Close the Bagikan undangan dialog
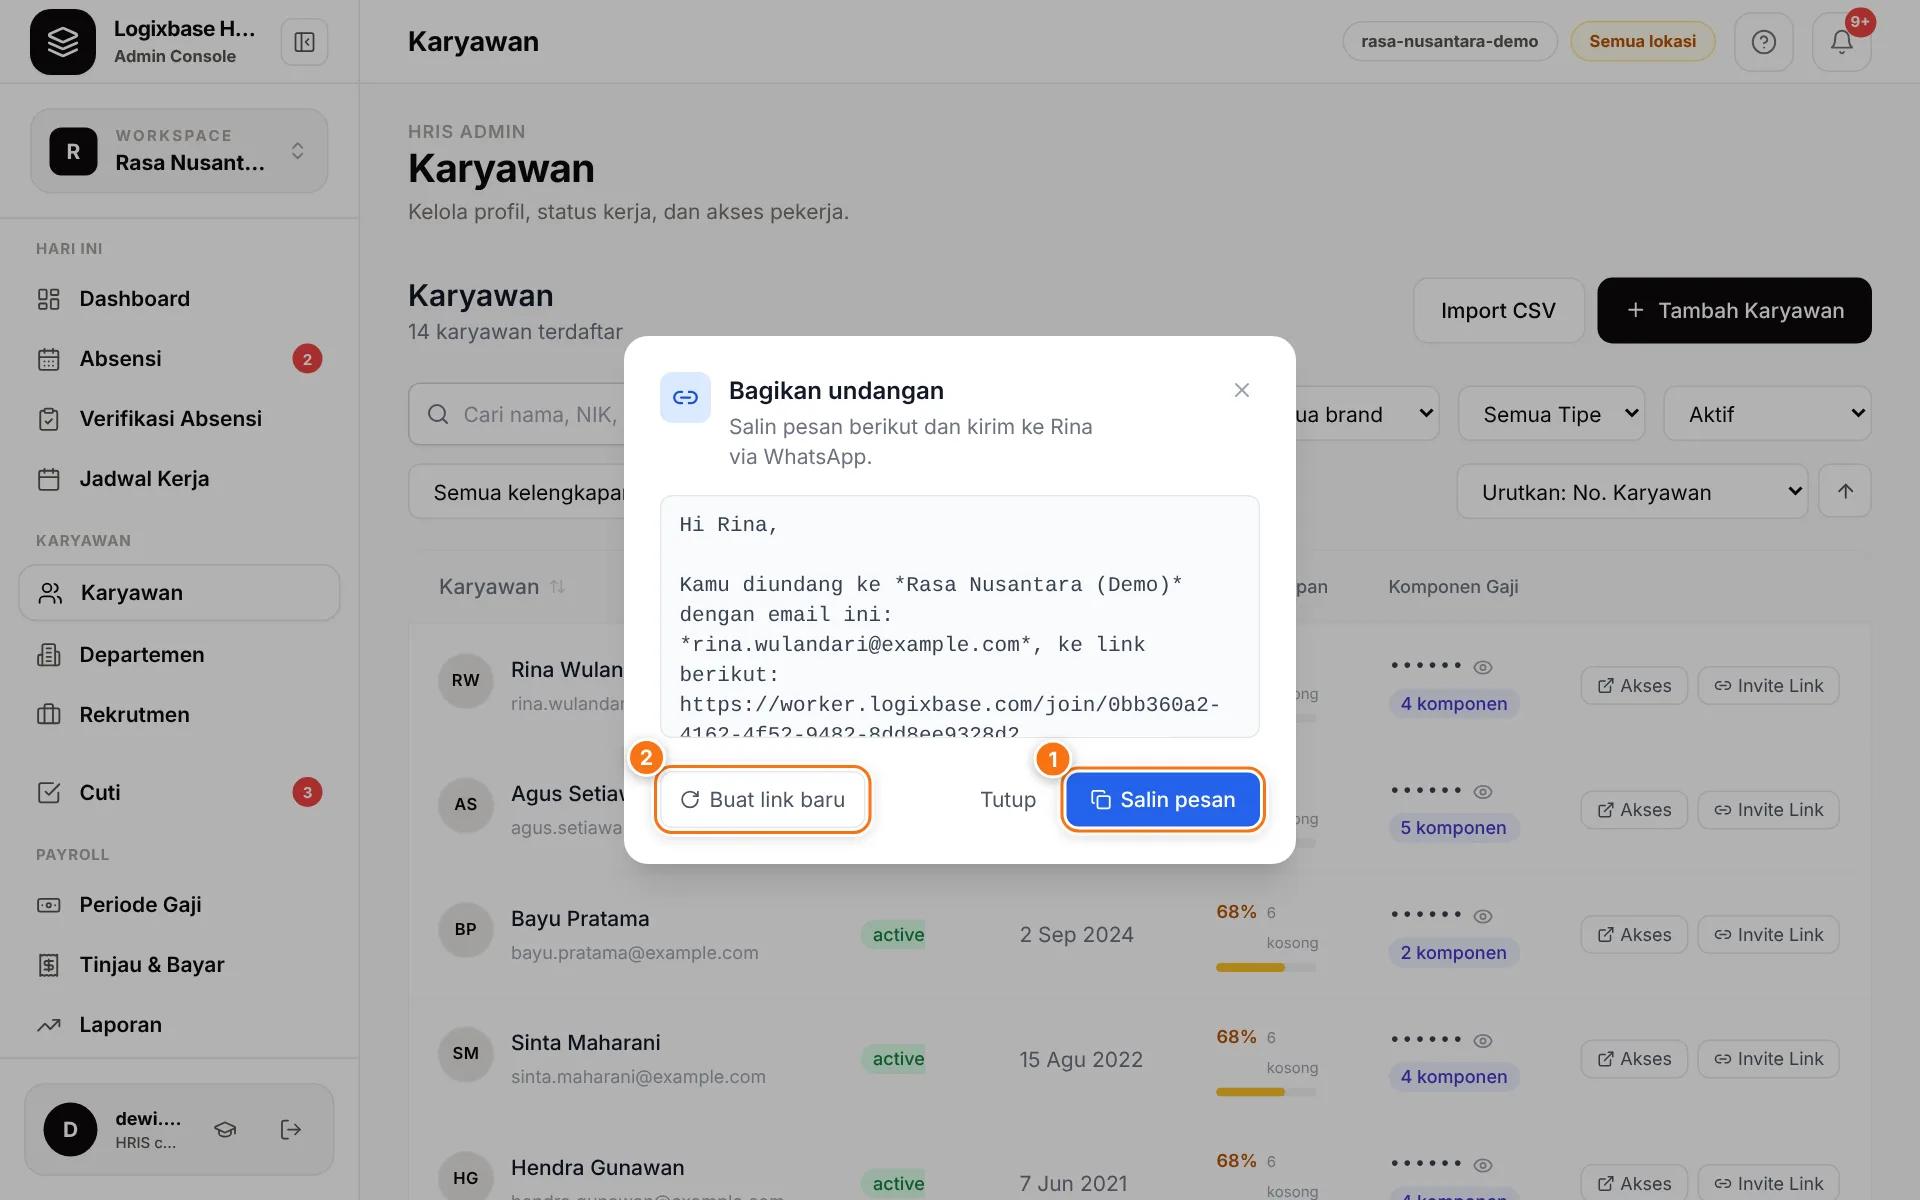 click(1242, 390)
